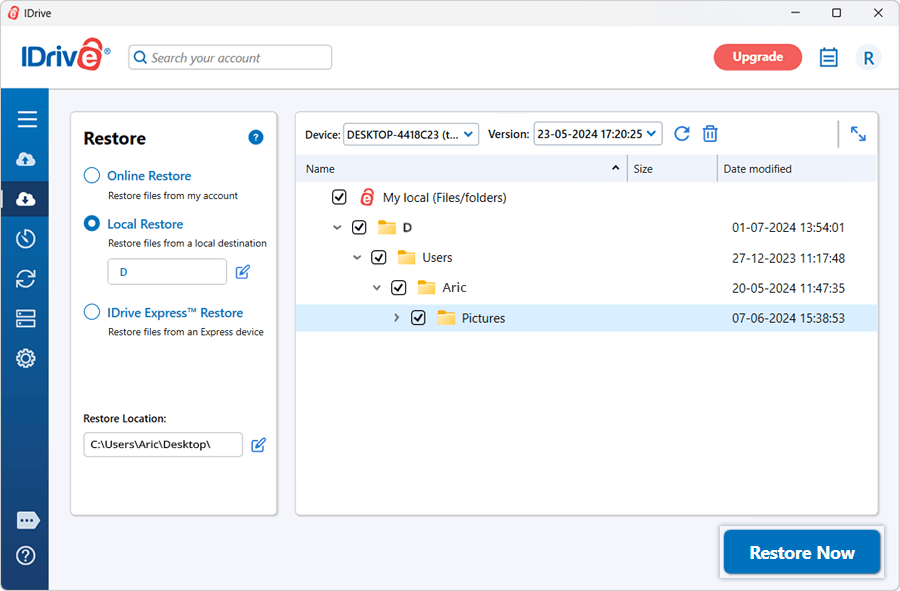Uncheck the D folder checkbox
The height and width of the screenshot is (591, 900).
point(359,227)
